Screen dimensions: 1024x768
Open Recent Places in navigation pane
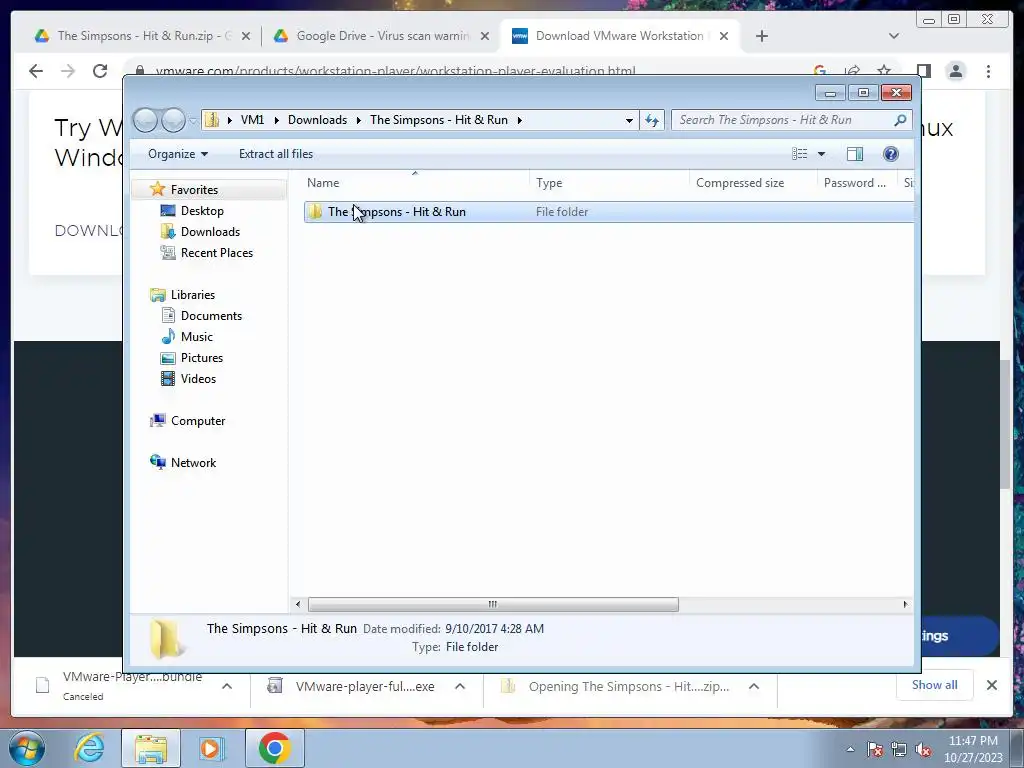click(216, 253)
